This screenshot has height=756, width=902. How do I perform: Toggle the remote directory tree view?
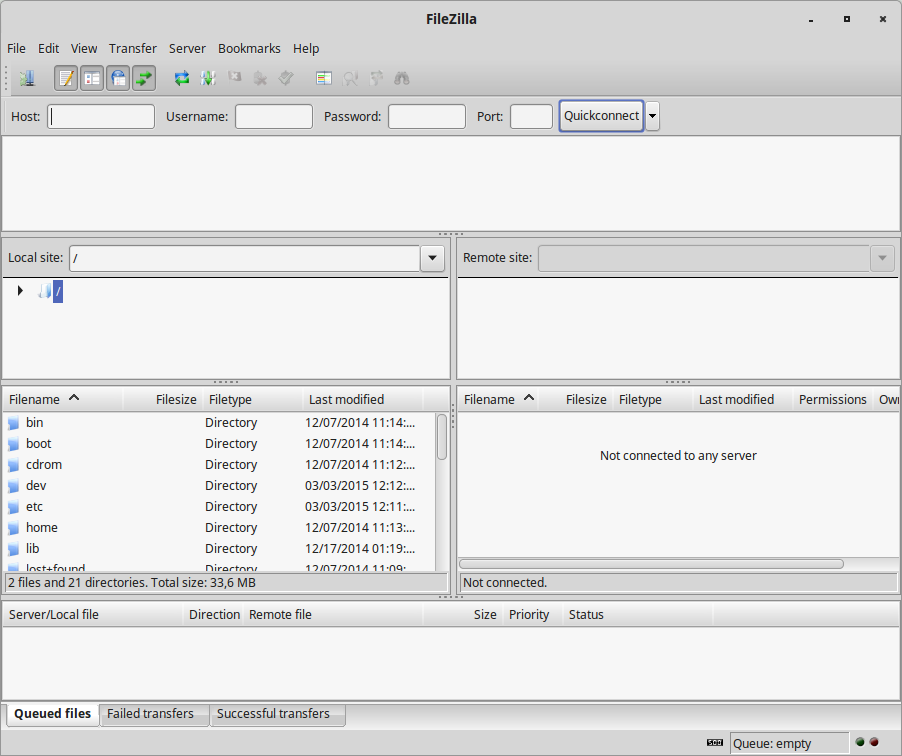(x=118, y=78)
